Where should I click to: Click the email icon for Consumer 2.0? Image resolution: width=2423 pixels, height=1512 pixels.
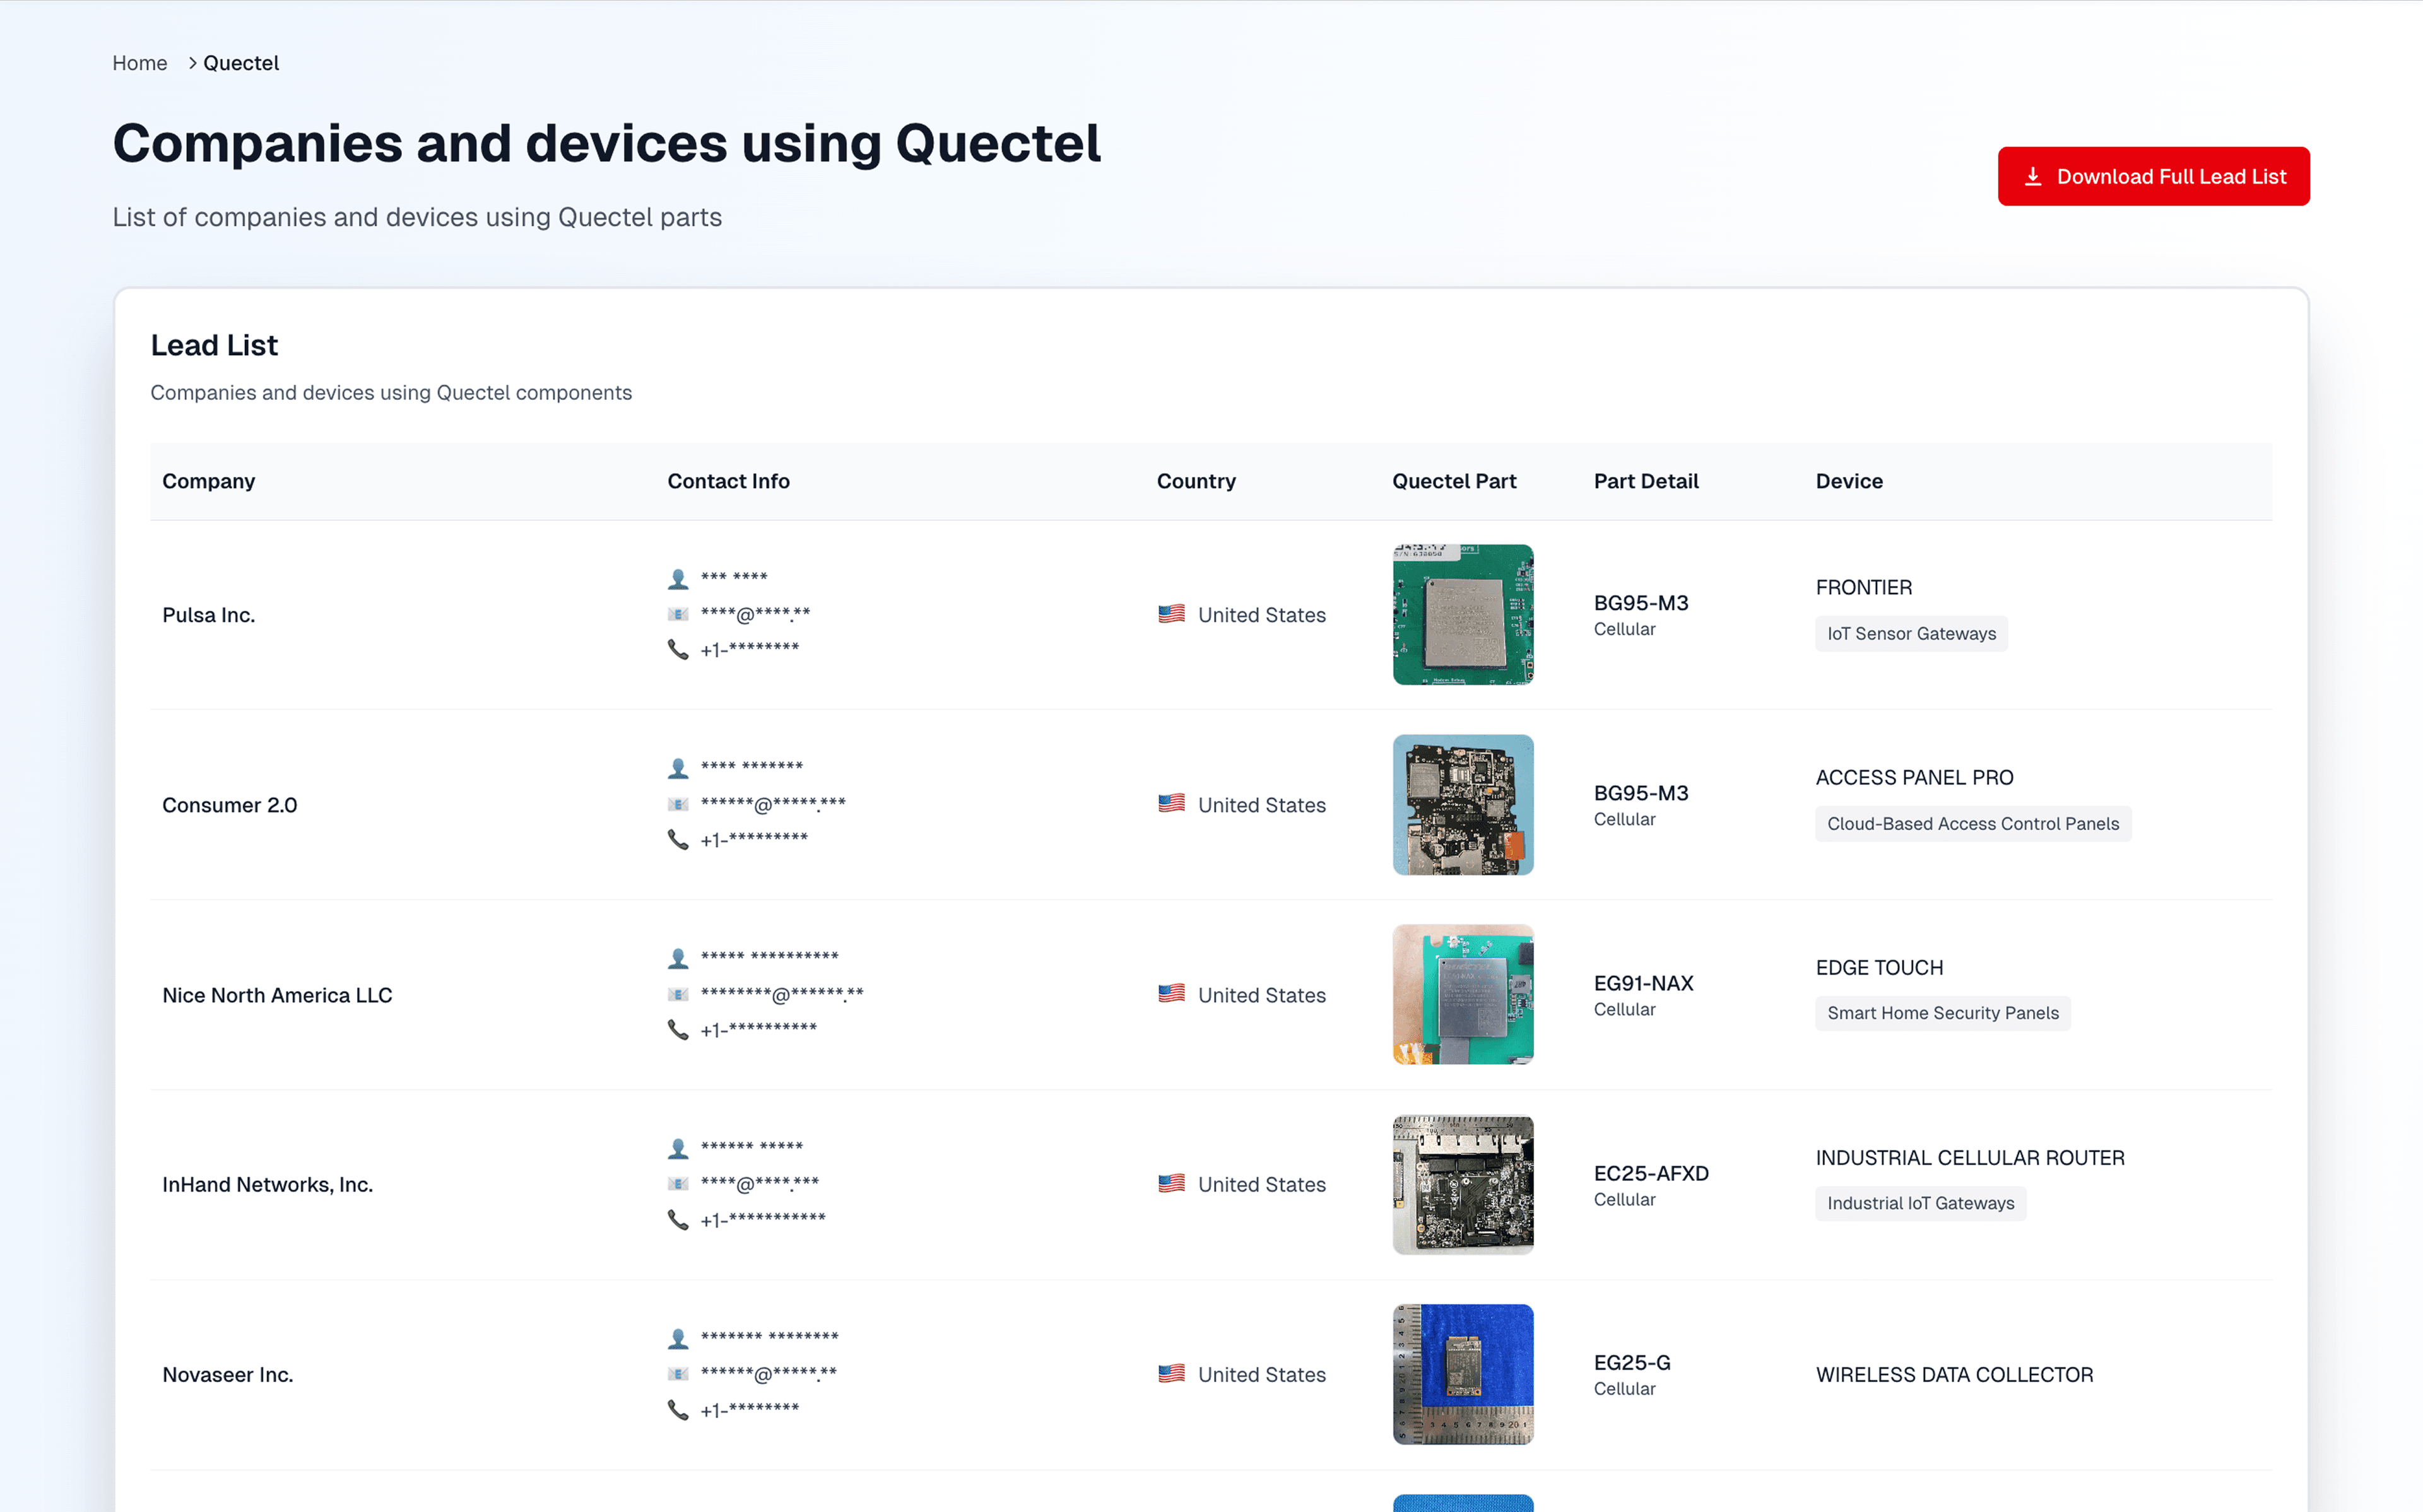click(678, 805)
